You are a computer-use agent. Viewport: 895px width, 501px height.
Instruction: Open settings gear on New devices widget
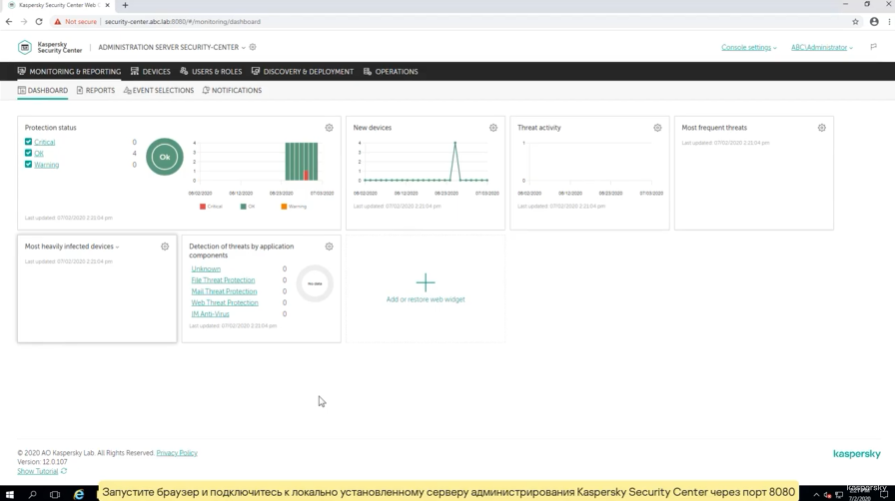(493, 128)
